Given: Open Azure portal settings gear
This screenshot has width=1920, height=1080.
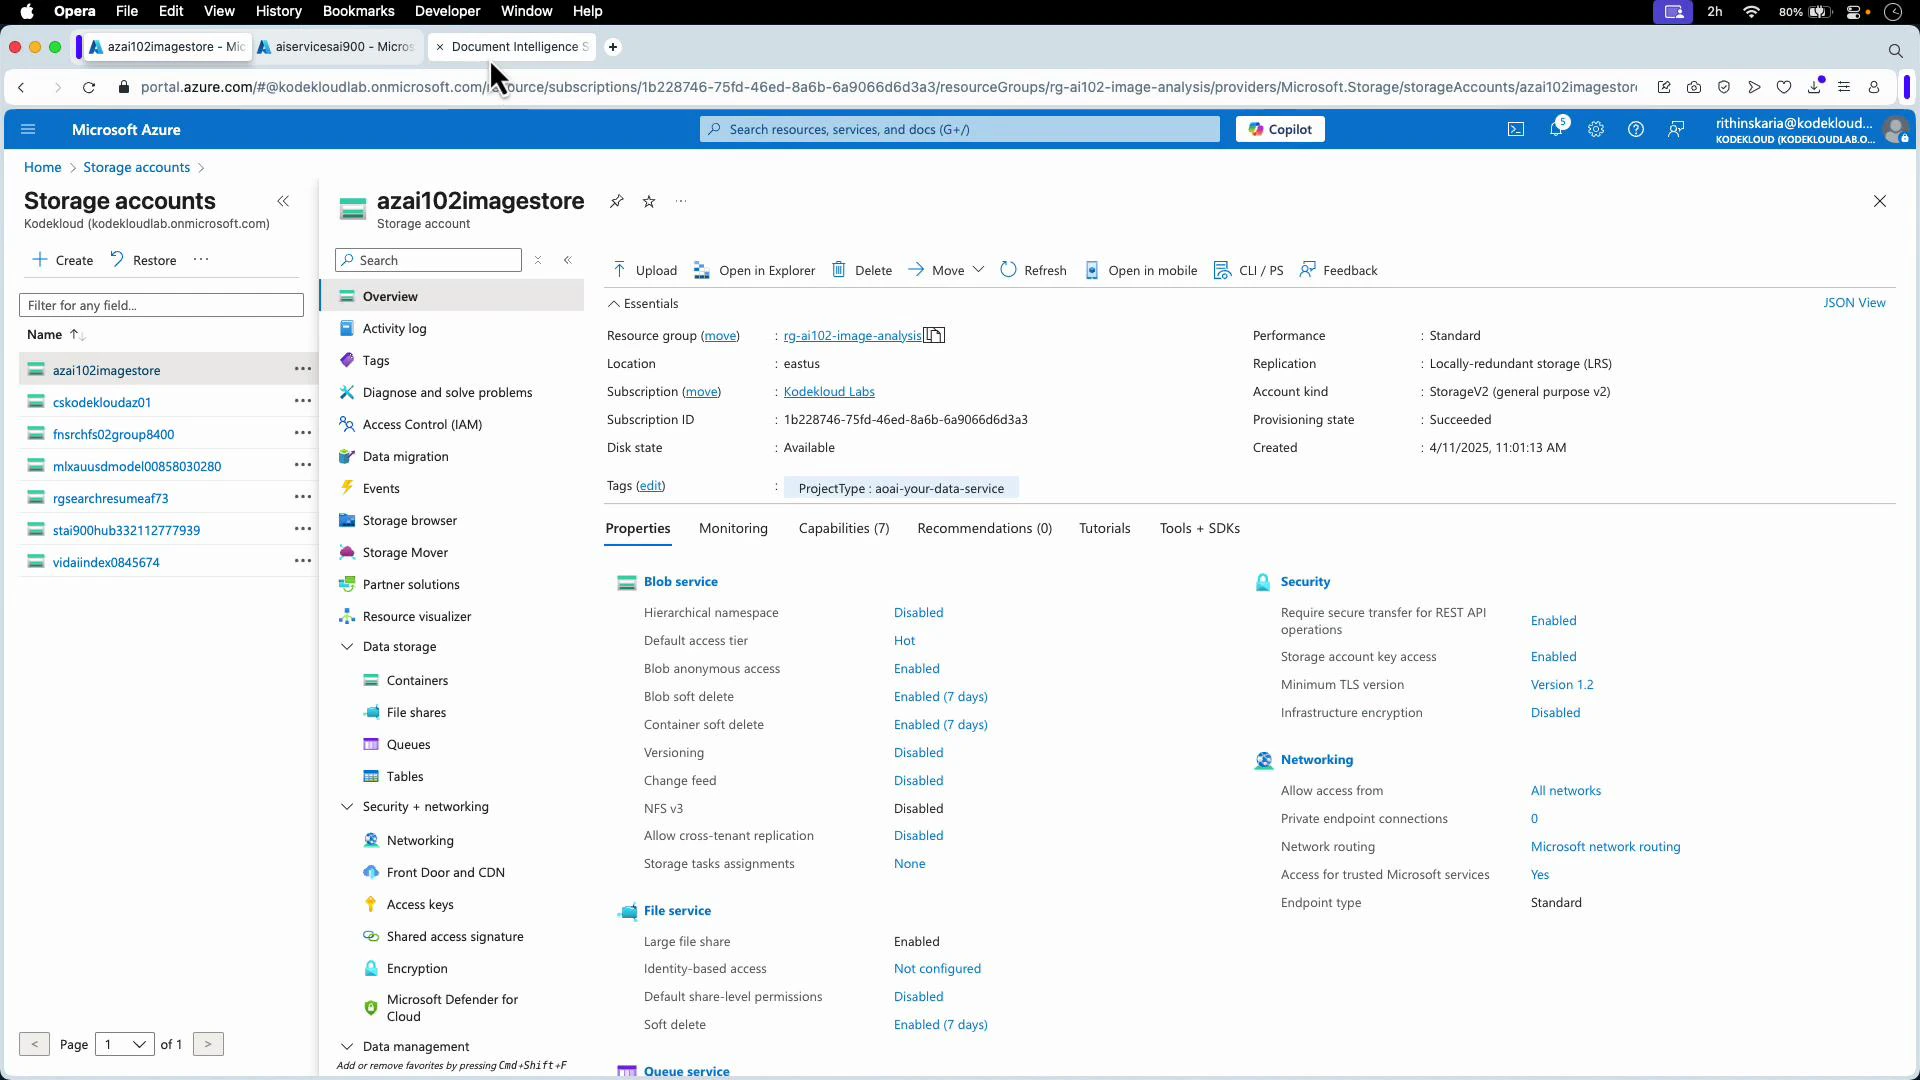Looking at the screenshot, I should 1595,128.
